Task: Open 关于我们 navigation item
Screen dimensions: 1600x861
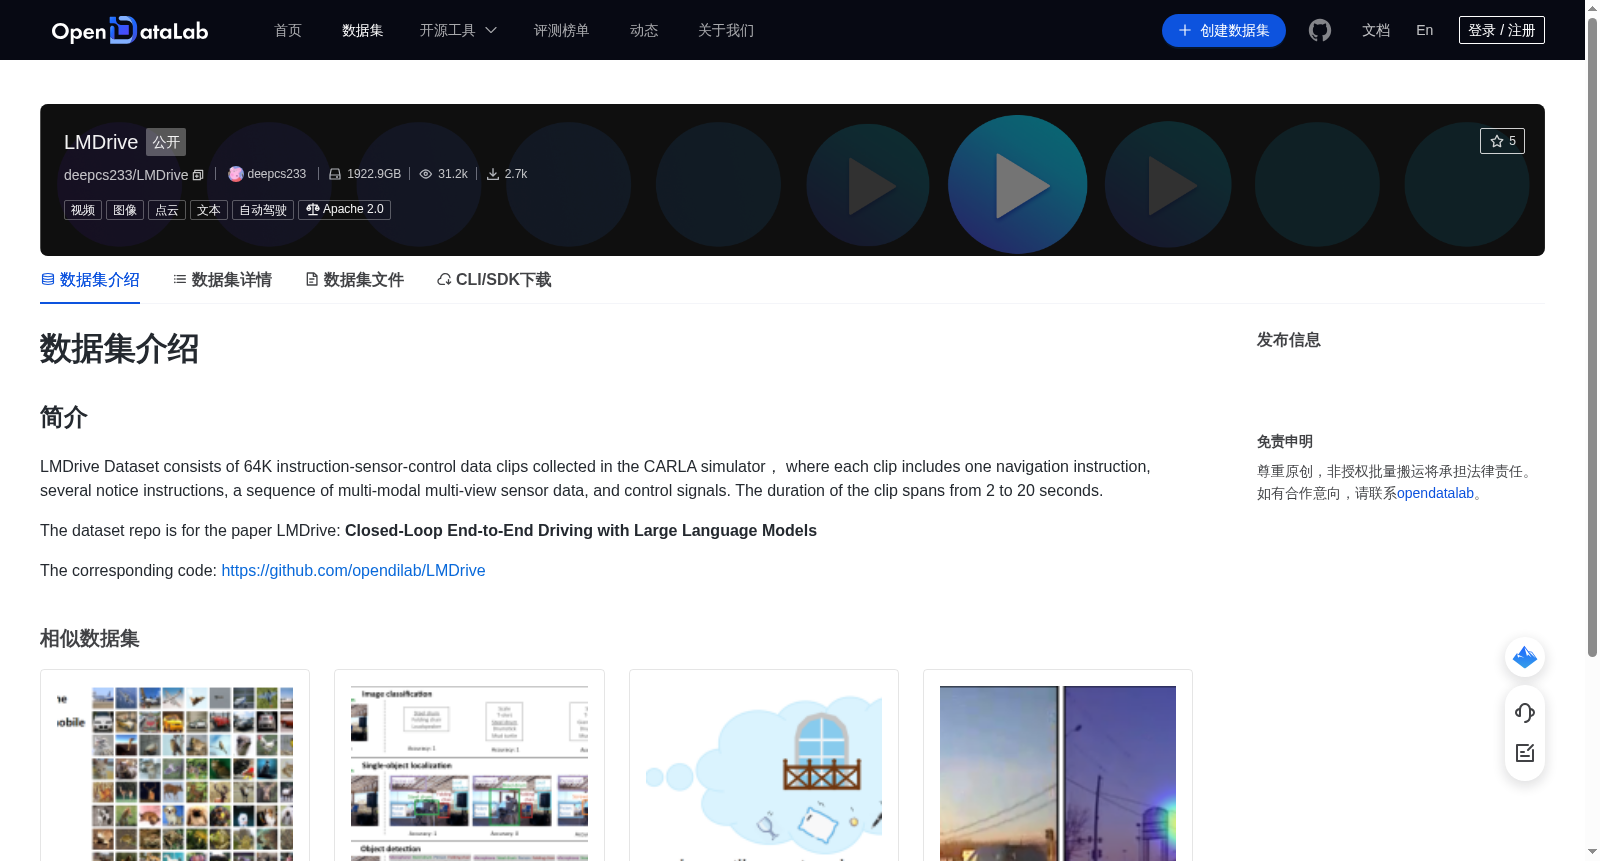Action: [x=726, y=30]
